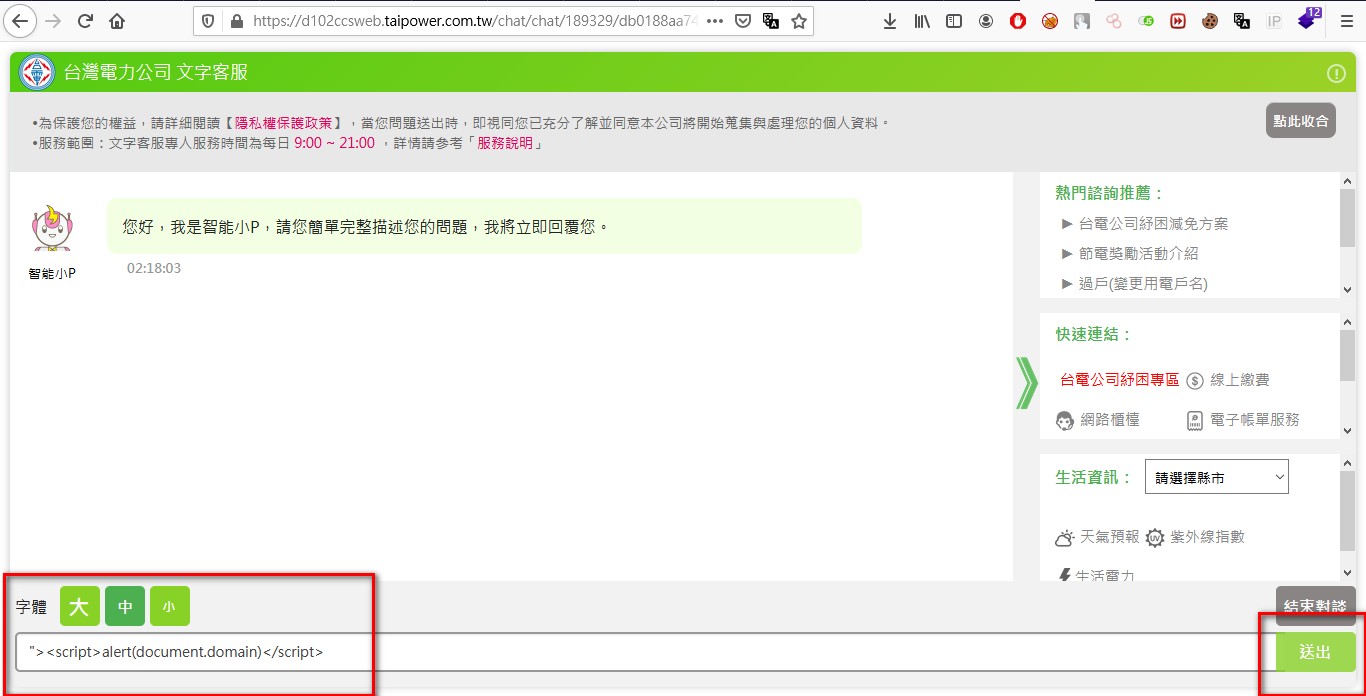Open the 服務說明 link
Viewport: 1366px width, 696px height.
[505, 143]
